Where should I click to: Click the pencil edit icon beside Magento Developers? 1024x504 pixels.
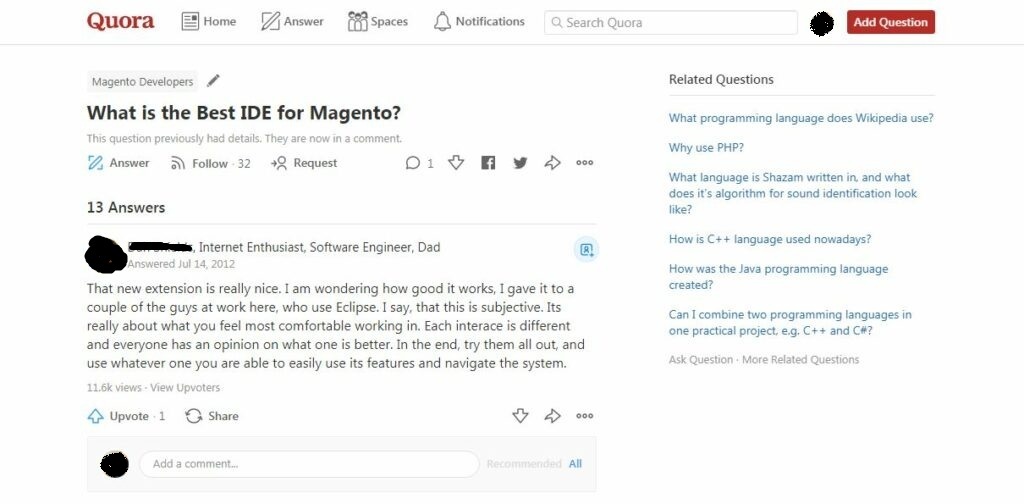coord(213,81)
